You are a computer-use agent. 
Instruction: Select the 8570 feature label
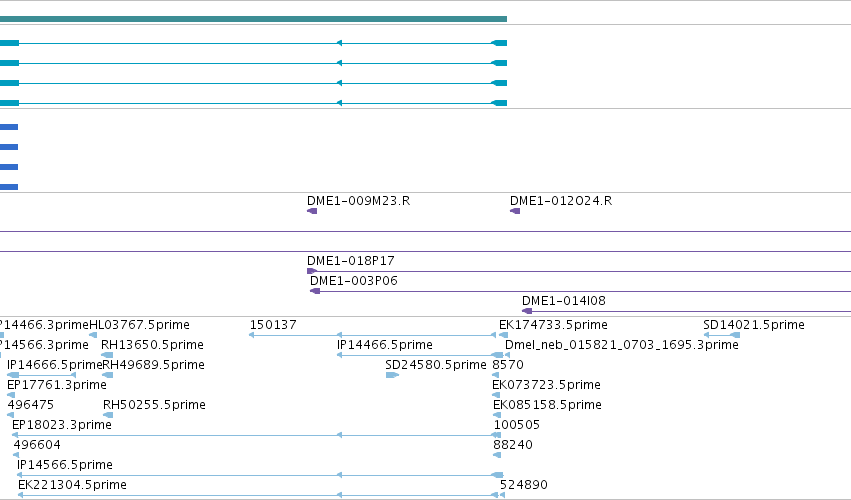point(507,365)
